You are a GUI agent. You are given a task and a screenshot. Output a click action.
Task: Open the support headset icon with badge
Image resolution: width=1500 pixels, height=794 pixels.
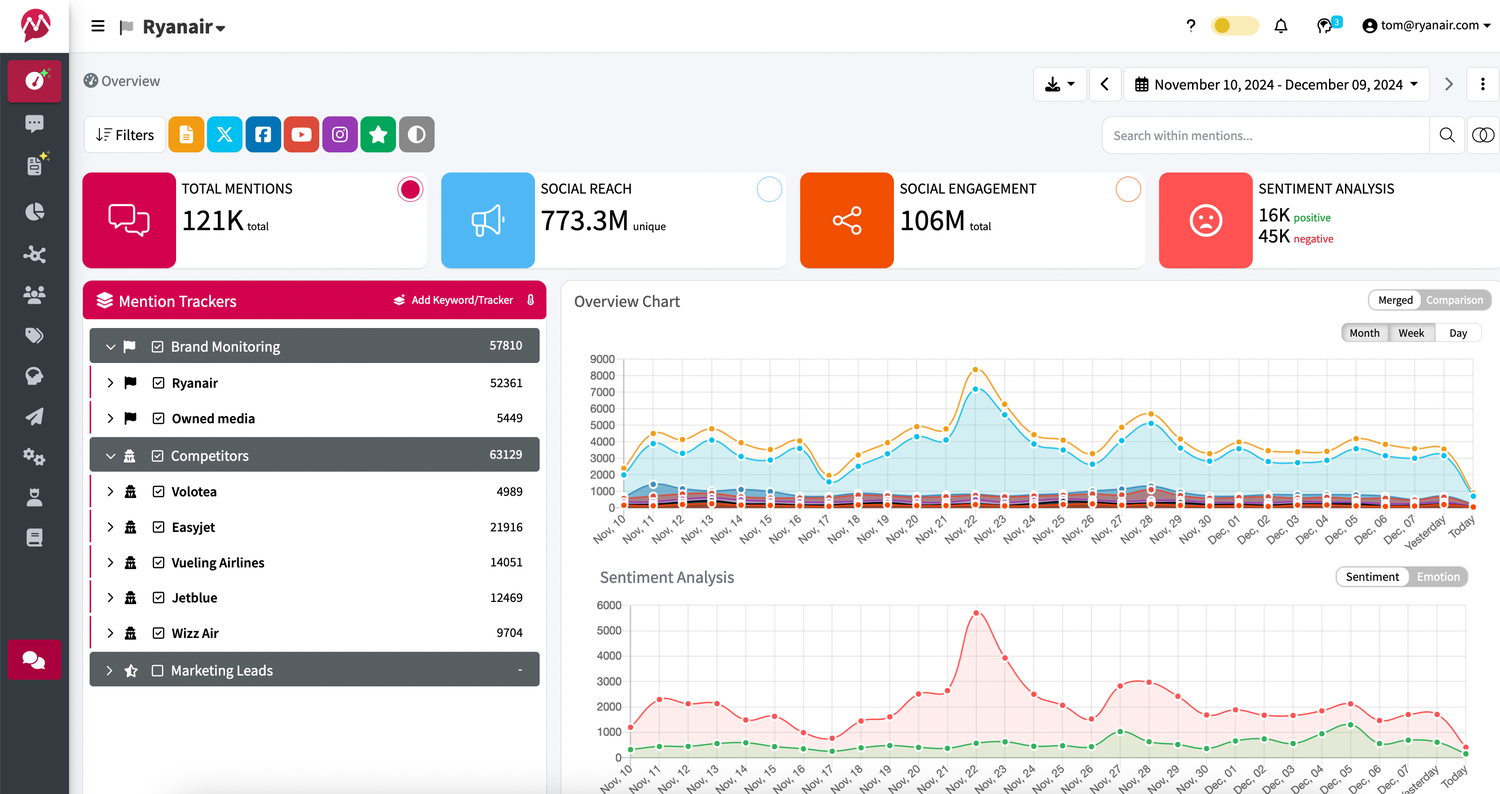coord(1326,26)
